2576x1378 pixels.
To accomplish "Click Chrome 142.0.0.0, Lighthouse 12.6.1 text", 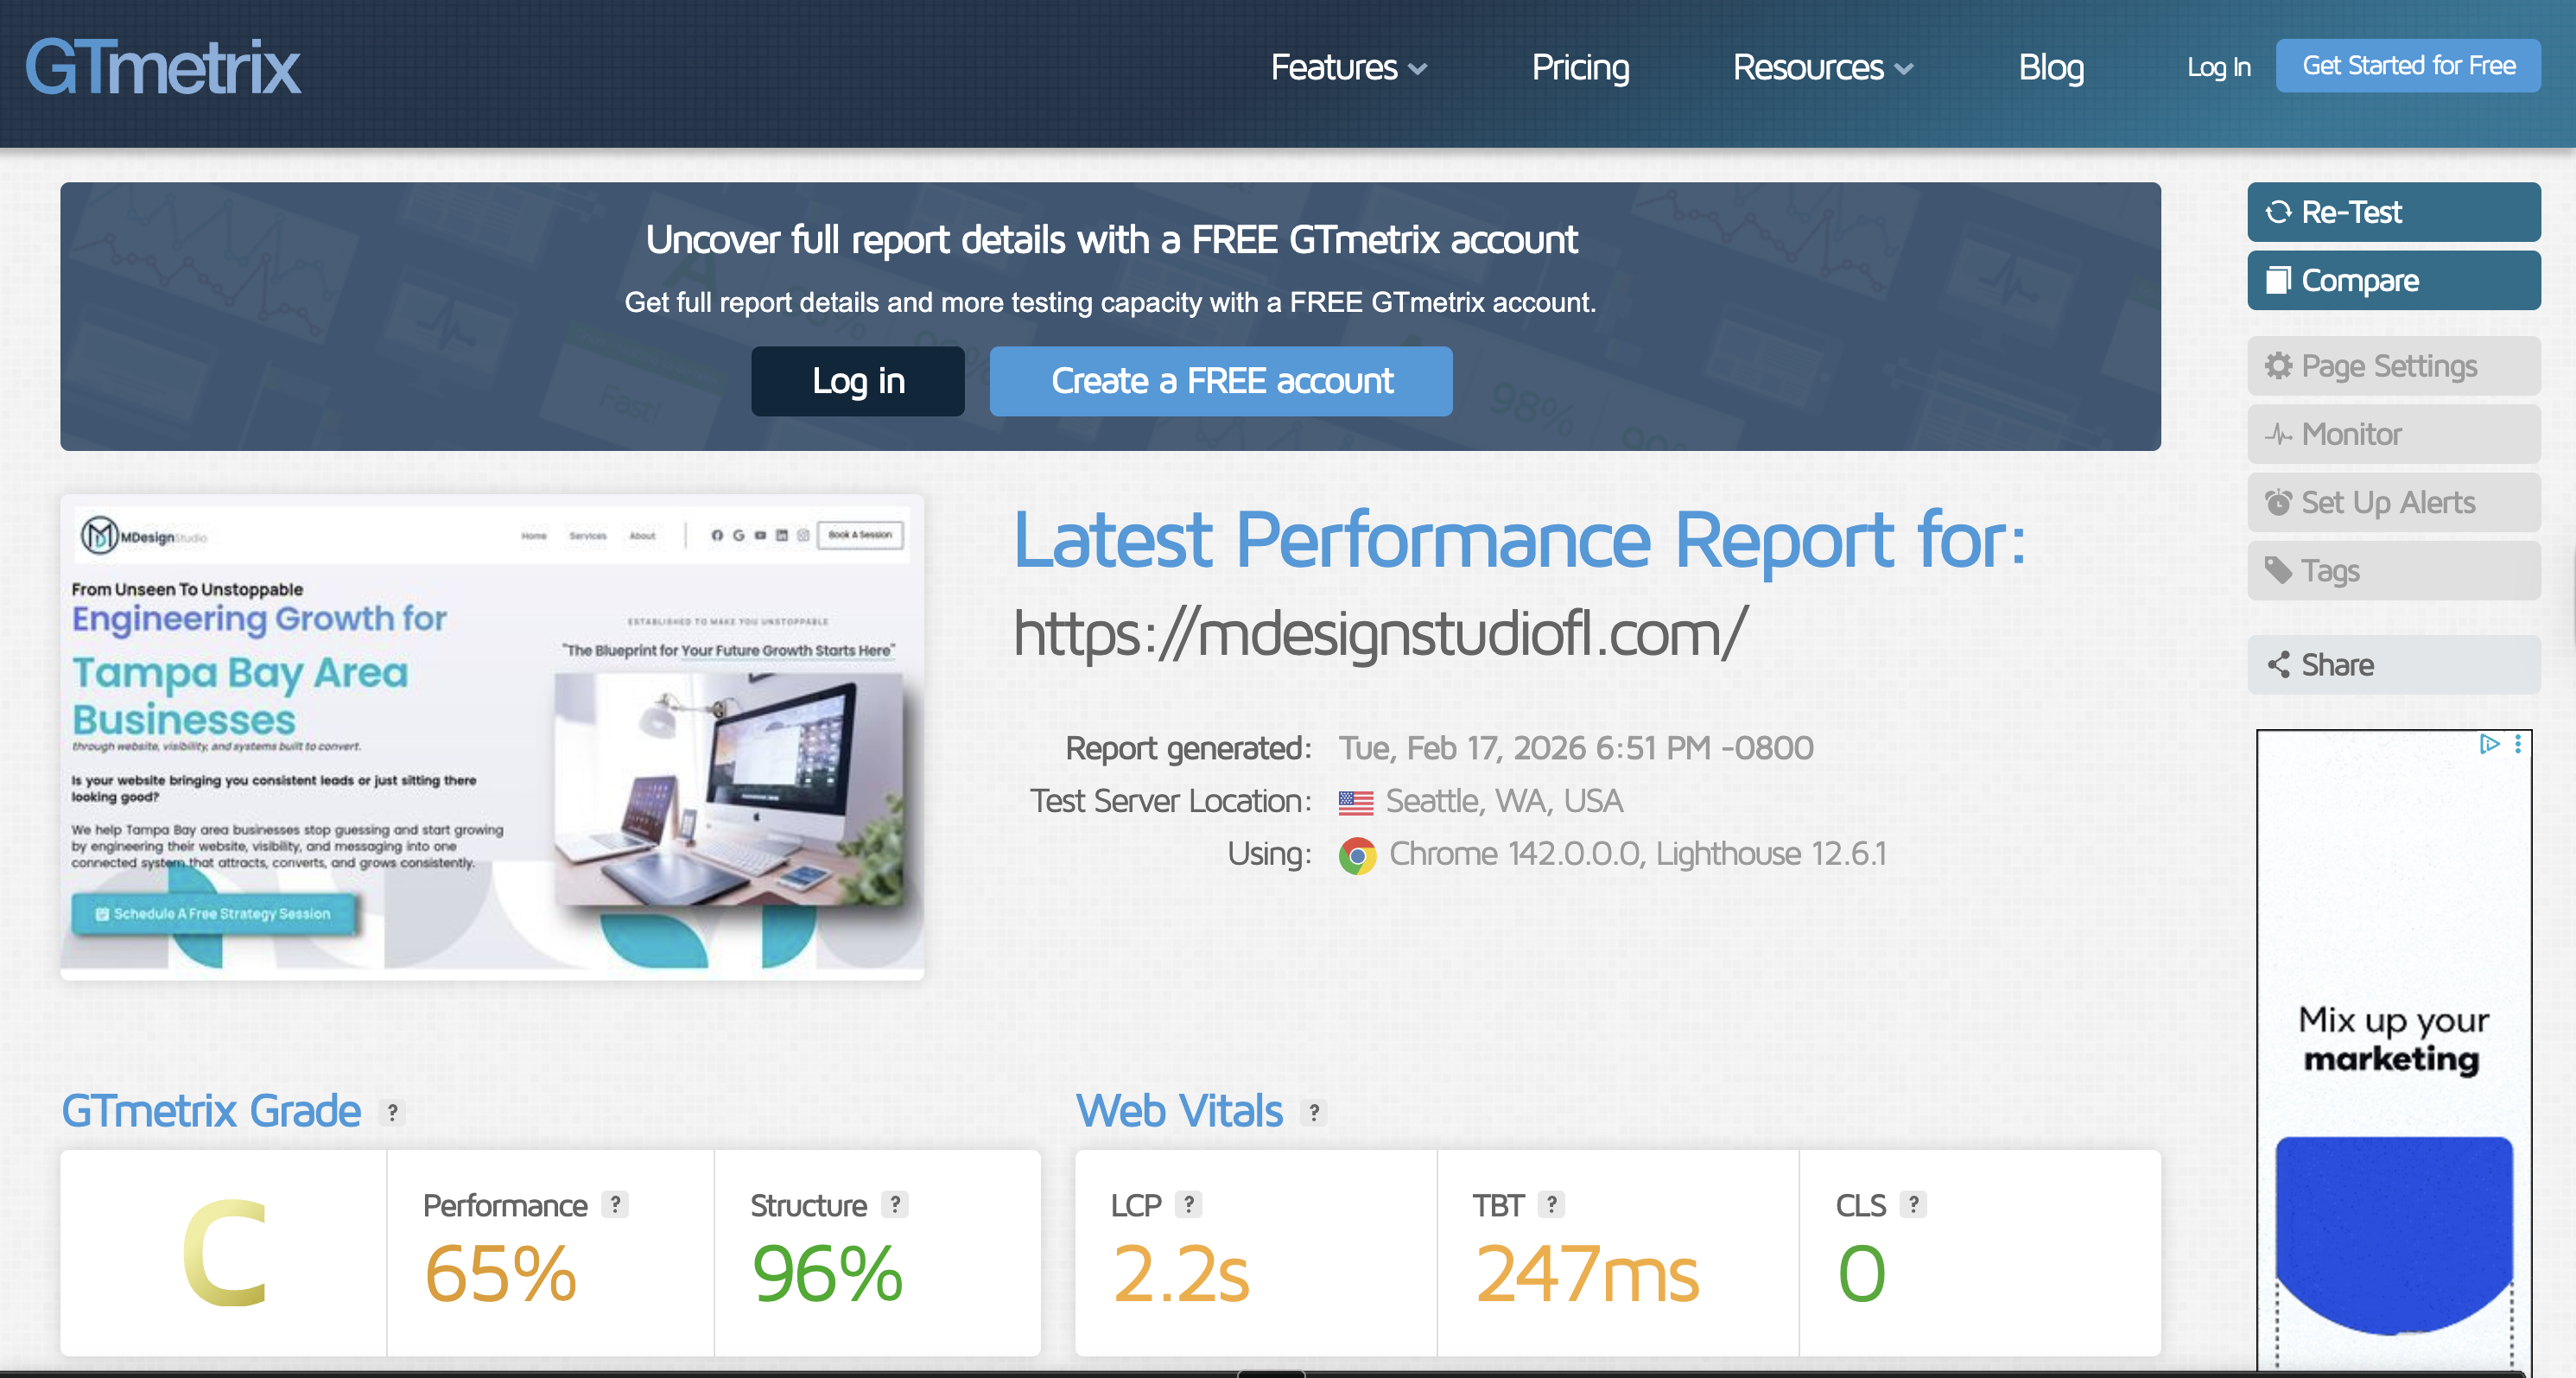I will (1637, 854).
